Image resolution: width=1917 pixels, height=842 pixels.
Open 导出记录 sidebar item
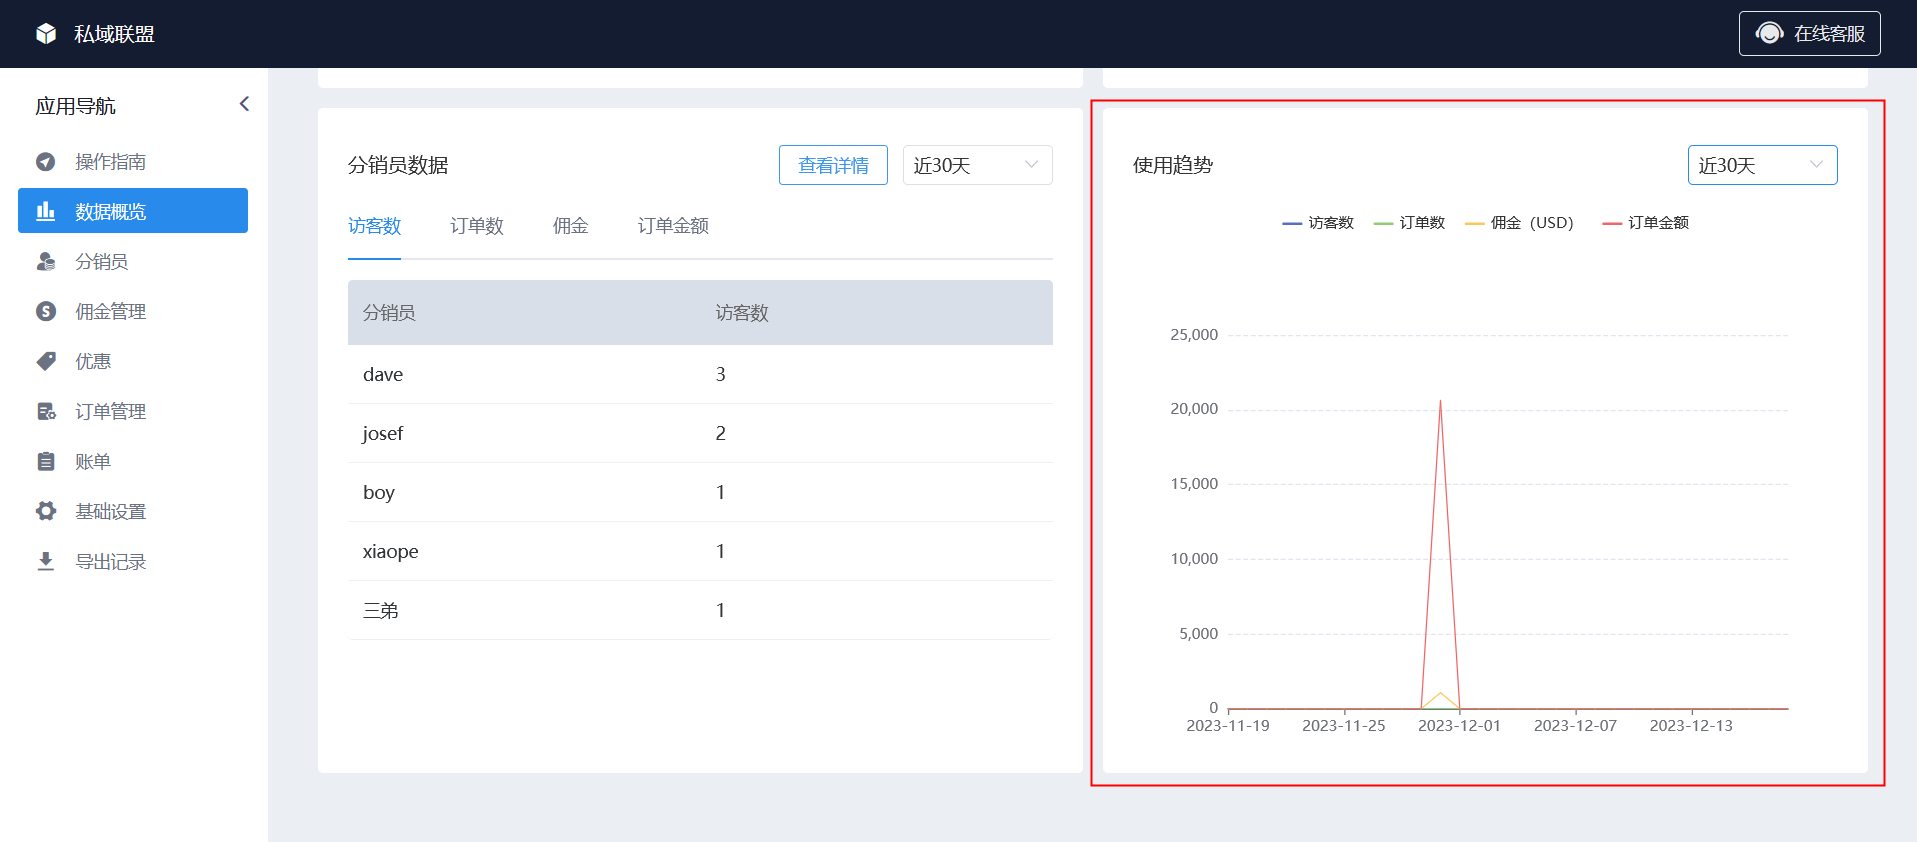tap(133, 562)
